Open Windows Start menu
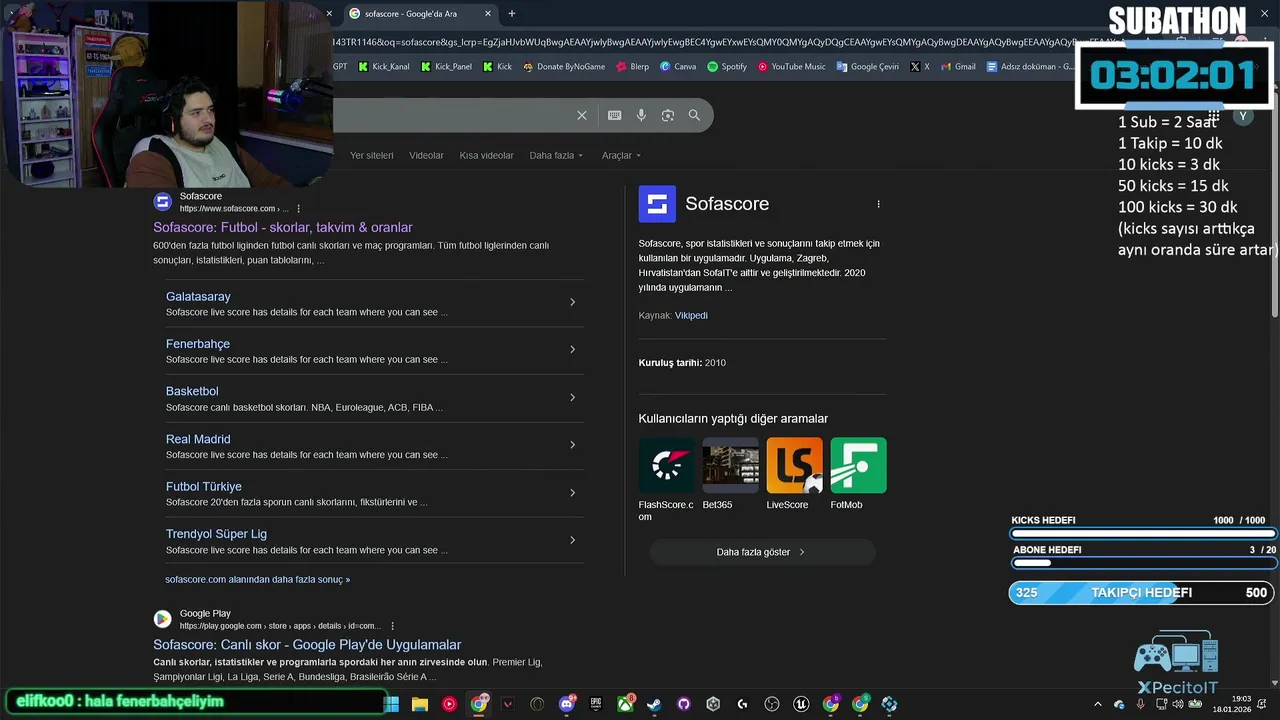Screen dimensions: 1280x720 point(391,704)
